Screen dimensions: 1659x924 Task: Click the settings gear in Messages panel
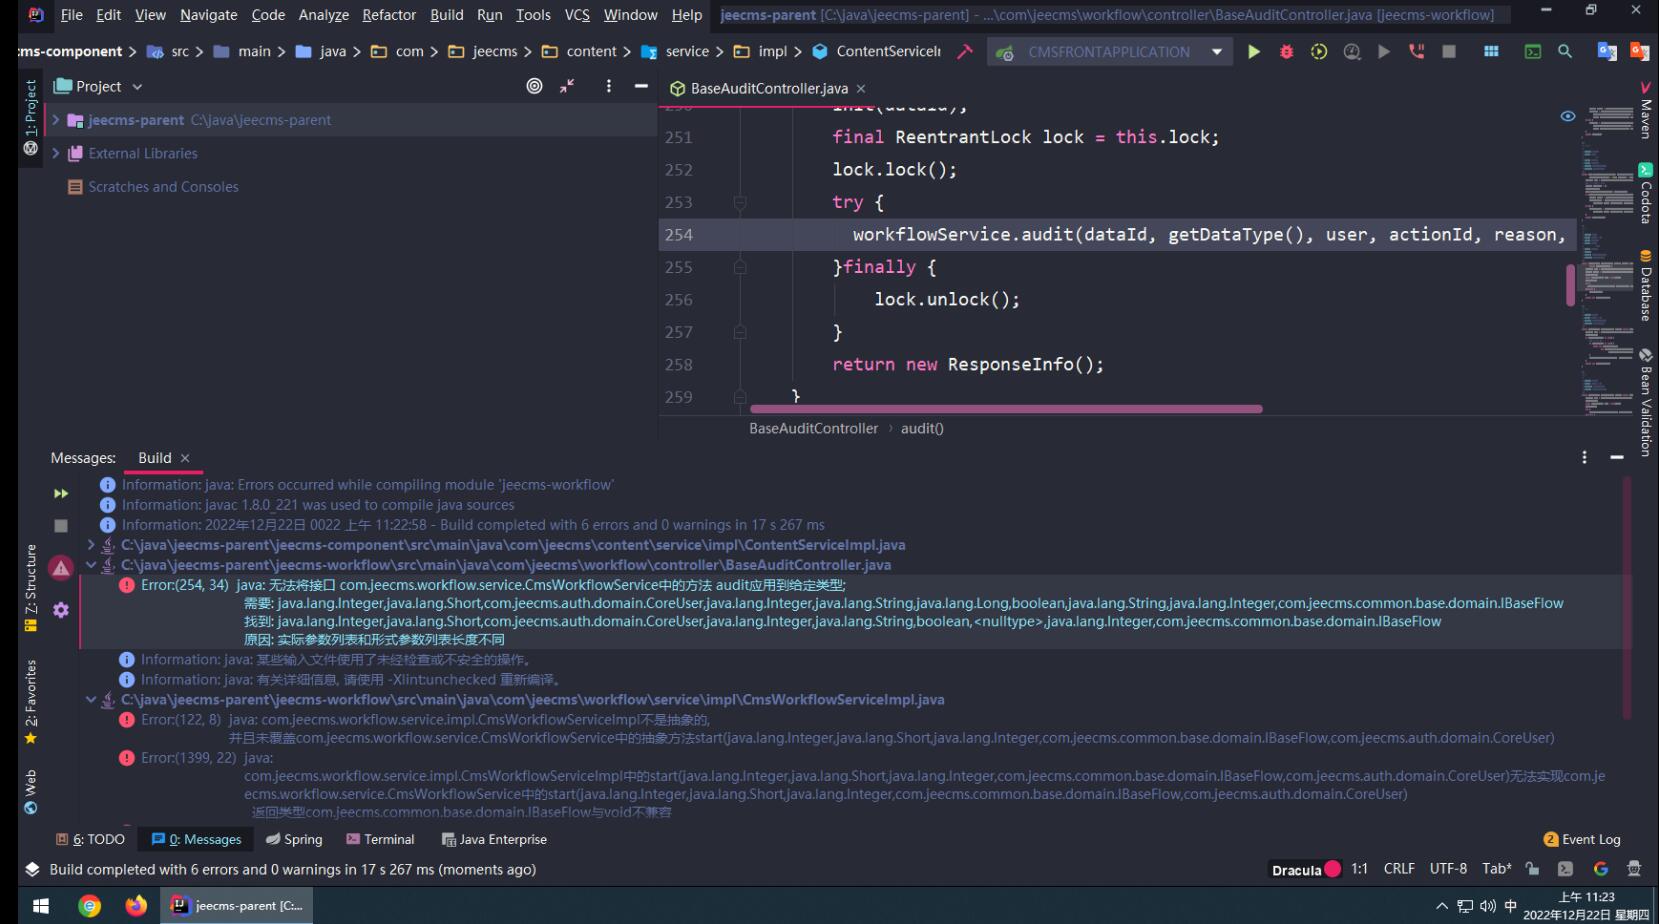tap(61, 610)
